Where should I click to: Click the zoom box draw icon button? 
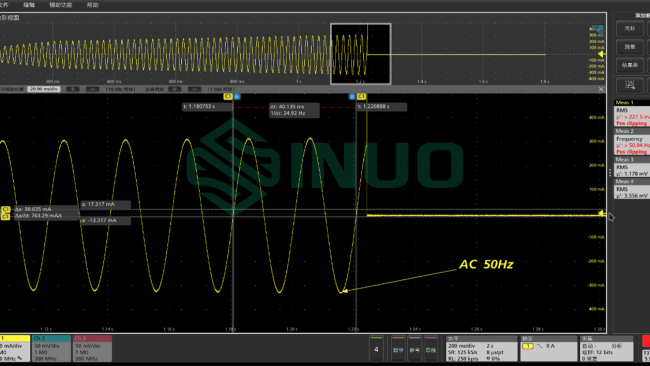pos(630,85)
